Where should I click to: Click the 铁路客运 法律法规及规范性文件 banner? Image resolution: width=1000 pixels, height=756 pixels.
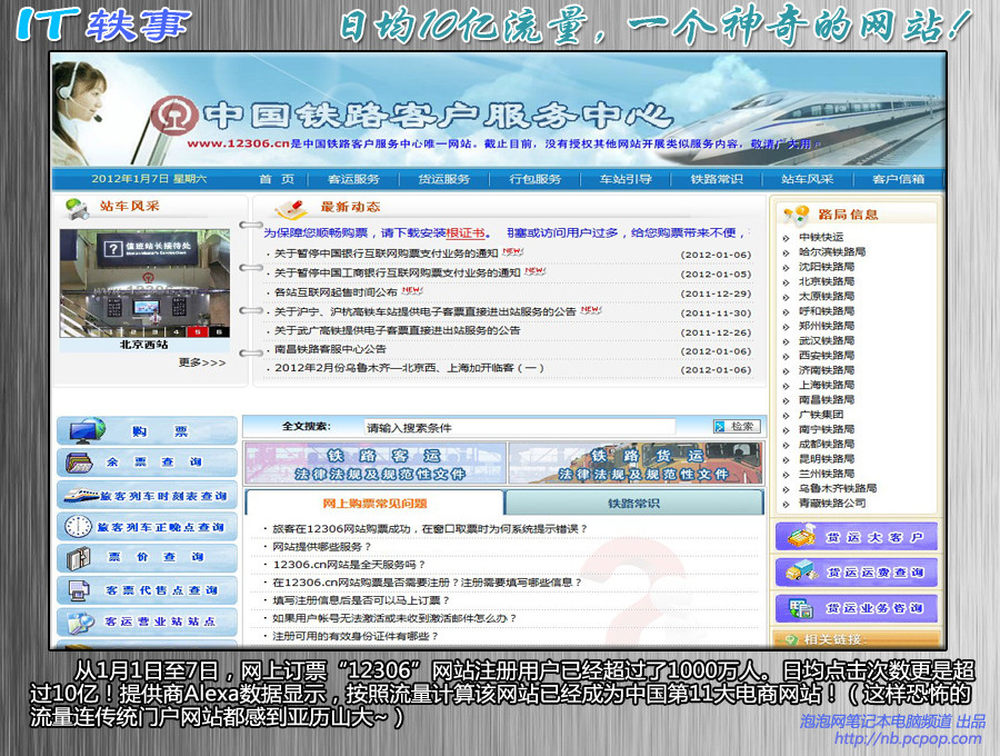click(x=376, y=463)
